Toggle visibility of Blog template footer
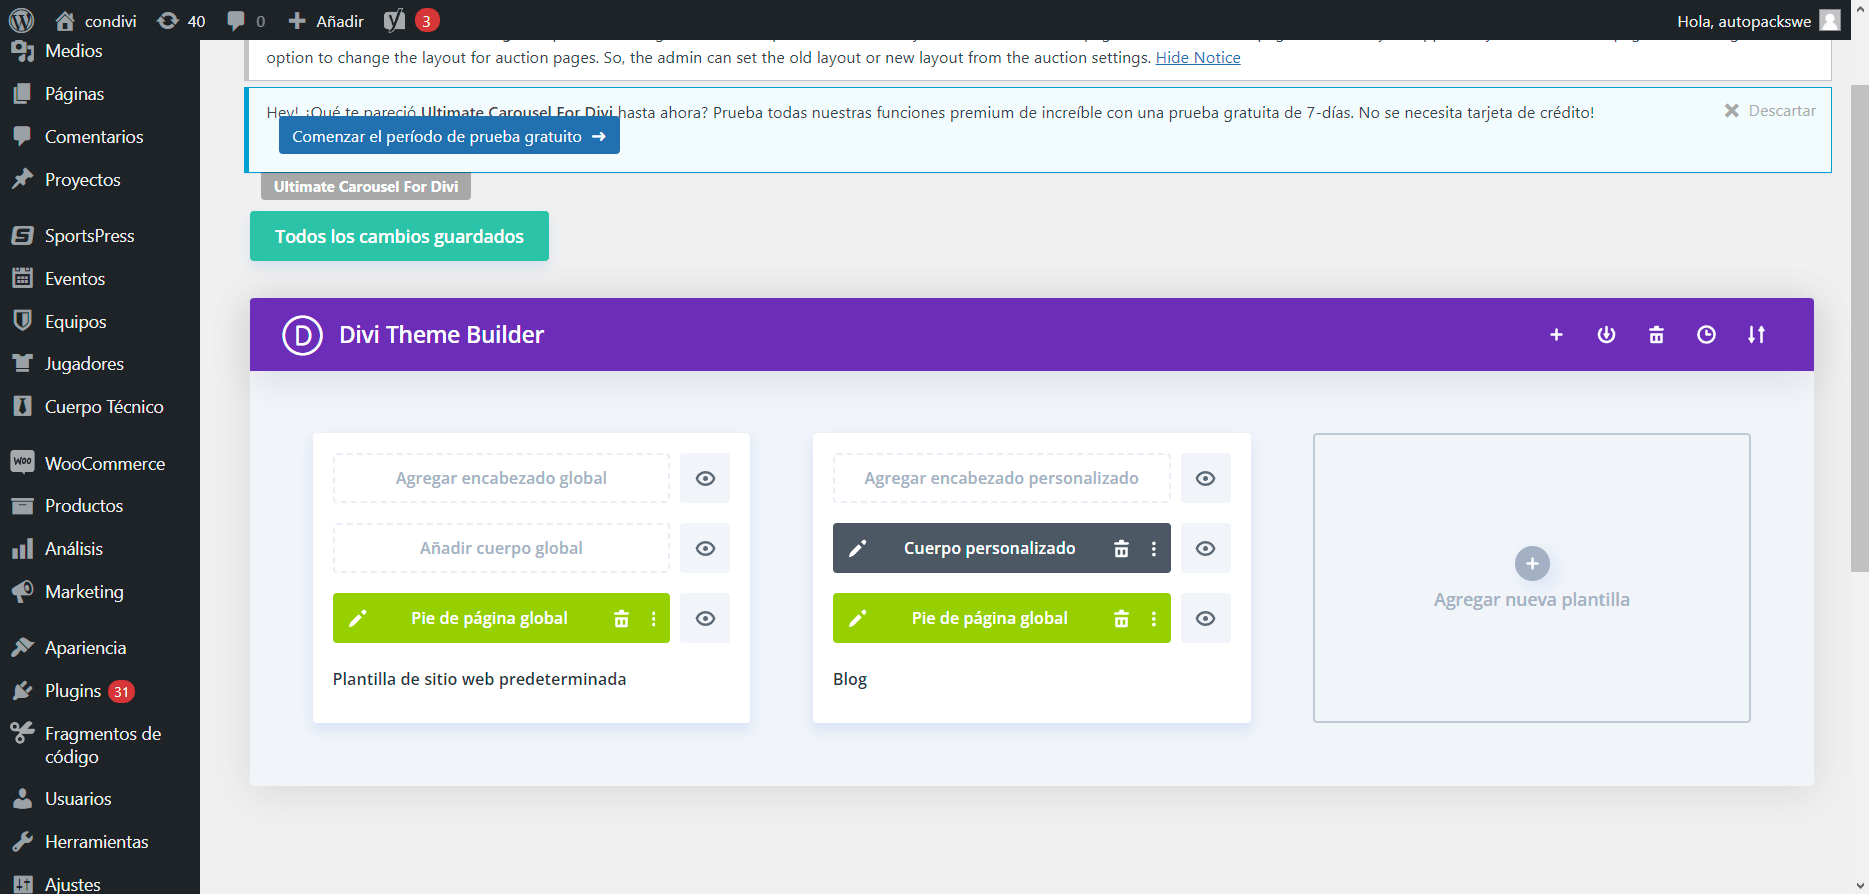Image resolution: width=1869 pixels, height=894 pixels. click(x=1205, y=618)
